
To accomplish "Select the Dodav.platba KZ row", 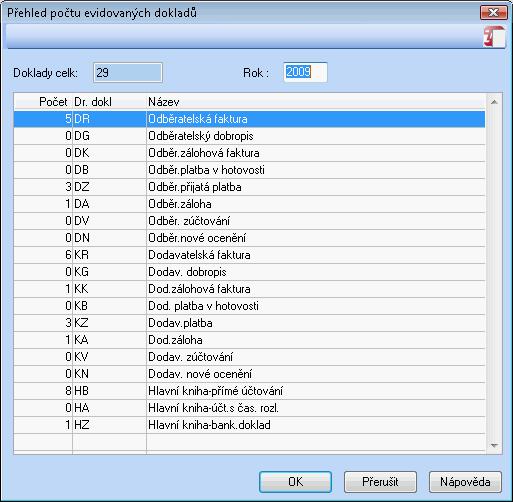I will 249,323.
